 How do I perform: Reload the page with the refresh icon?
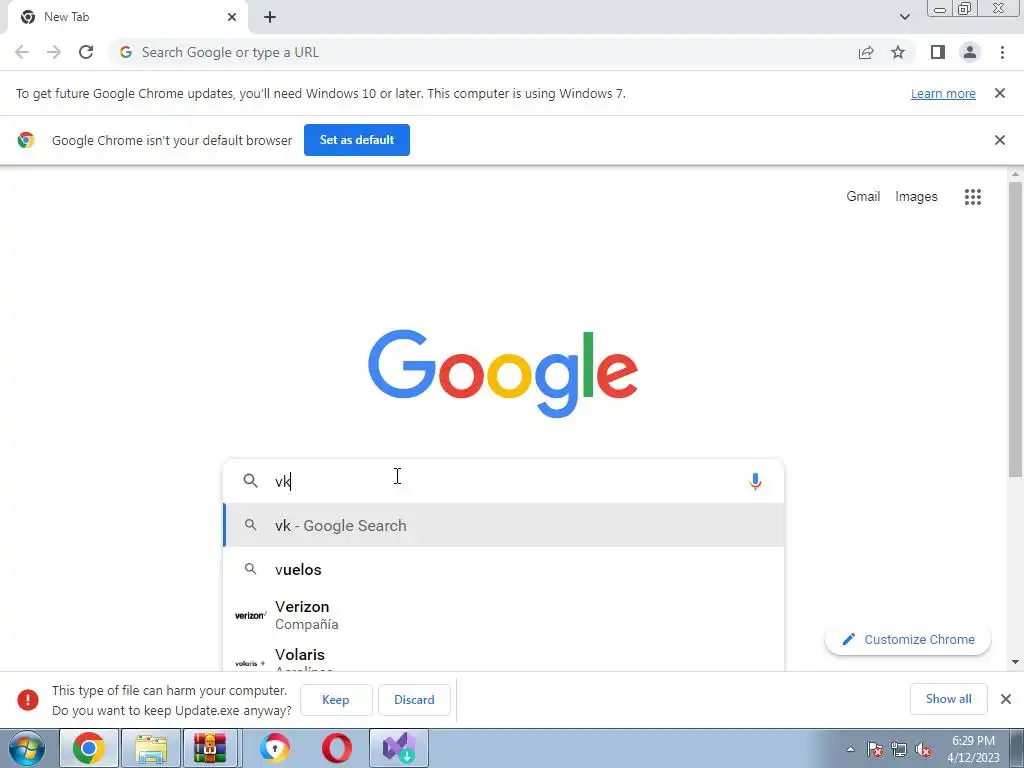coord(86,52)
